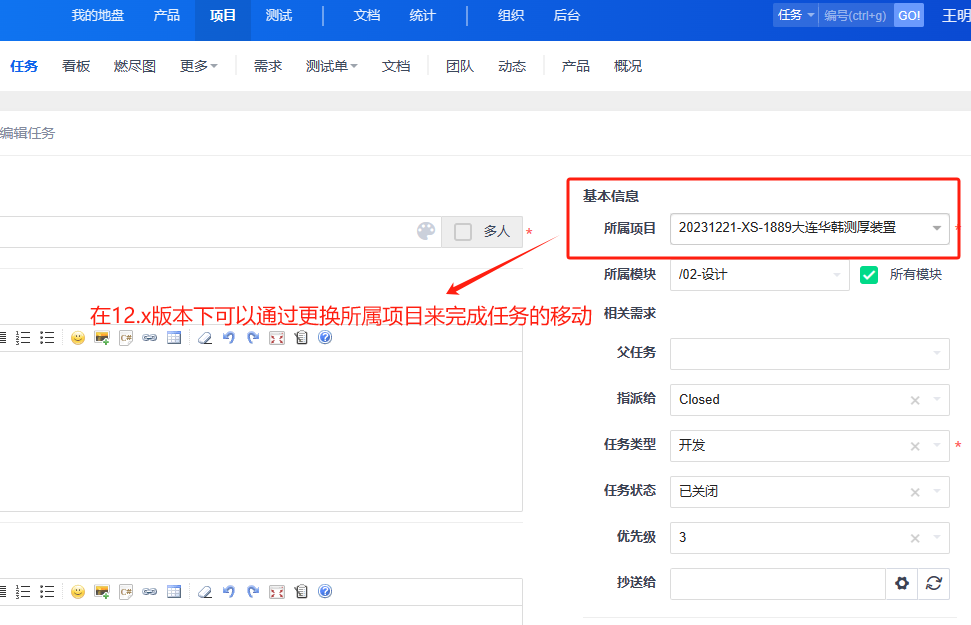The image size is (971, 625).
Task: Open the 看板 tab in the project navigation
Action: pos(76,66)
